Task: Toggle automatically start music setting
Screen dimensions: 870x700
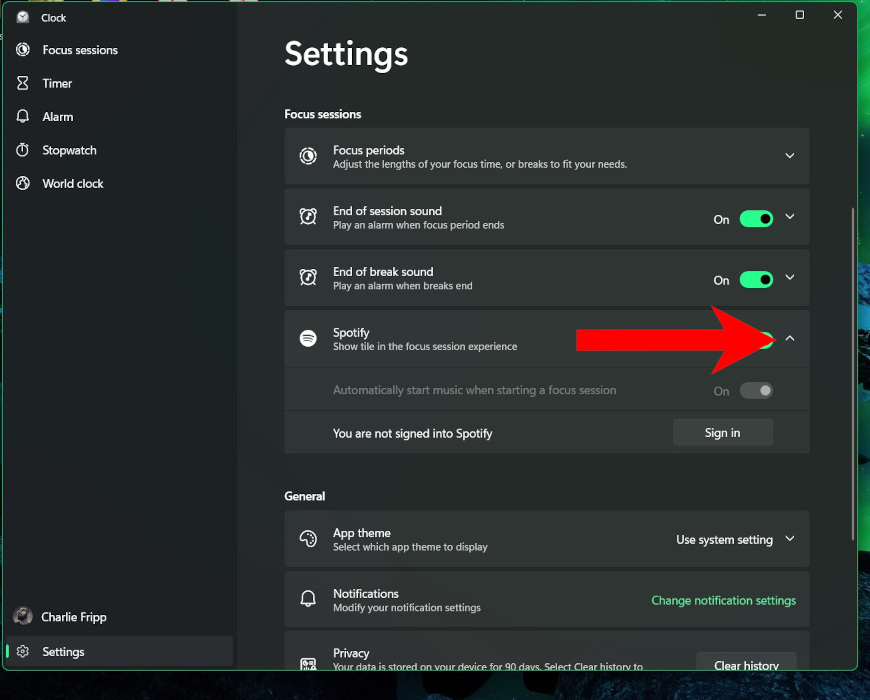Action: tap(757, 391)
